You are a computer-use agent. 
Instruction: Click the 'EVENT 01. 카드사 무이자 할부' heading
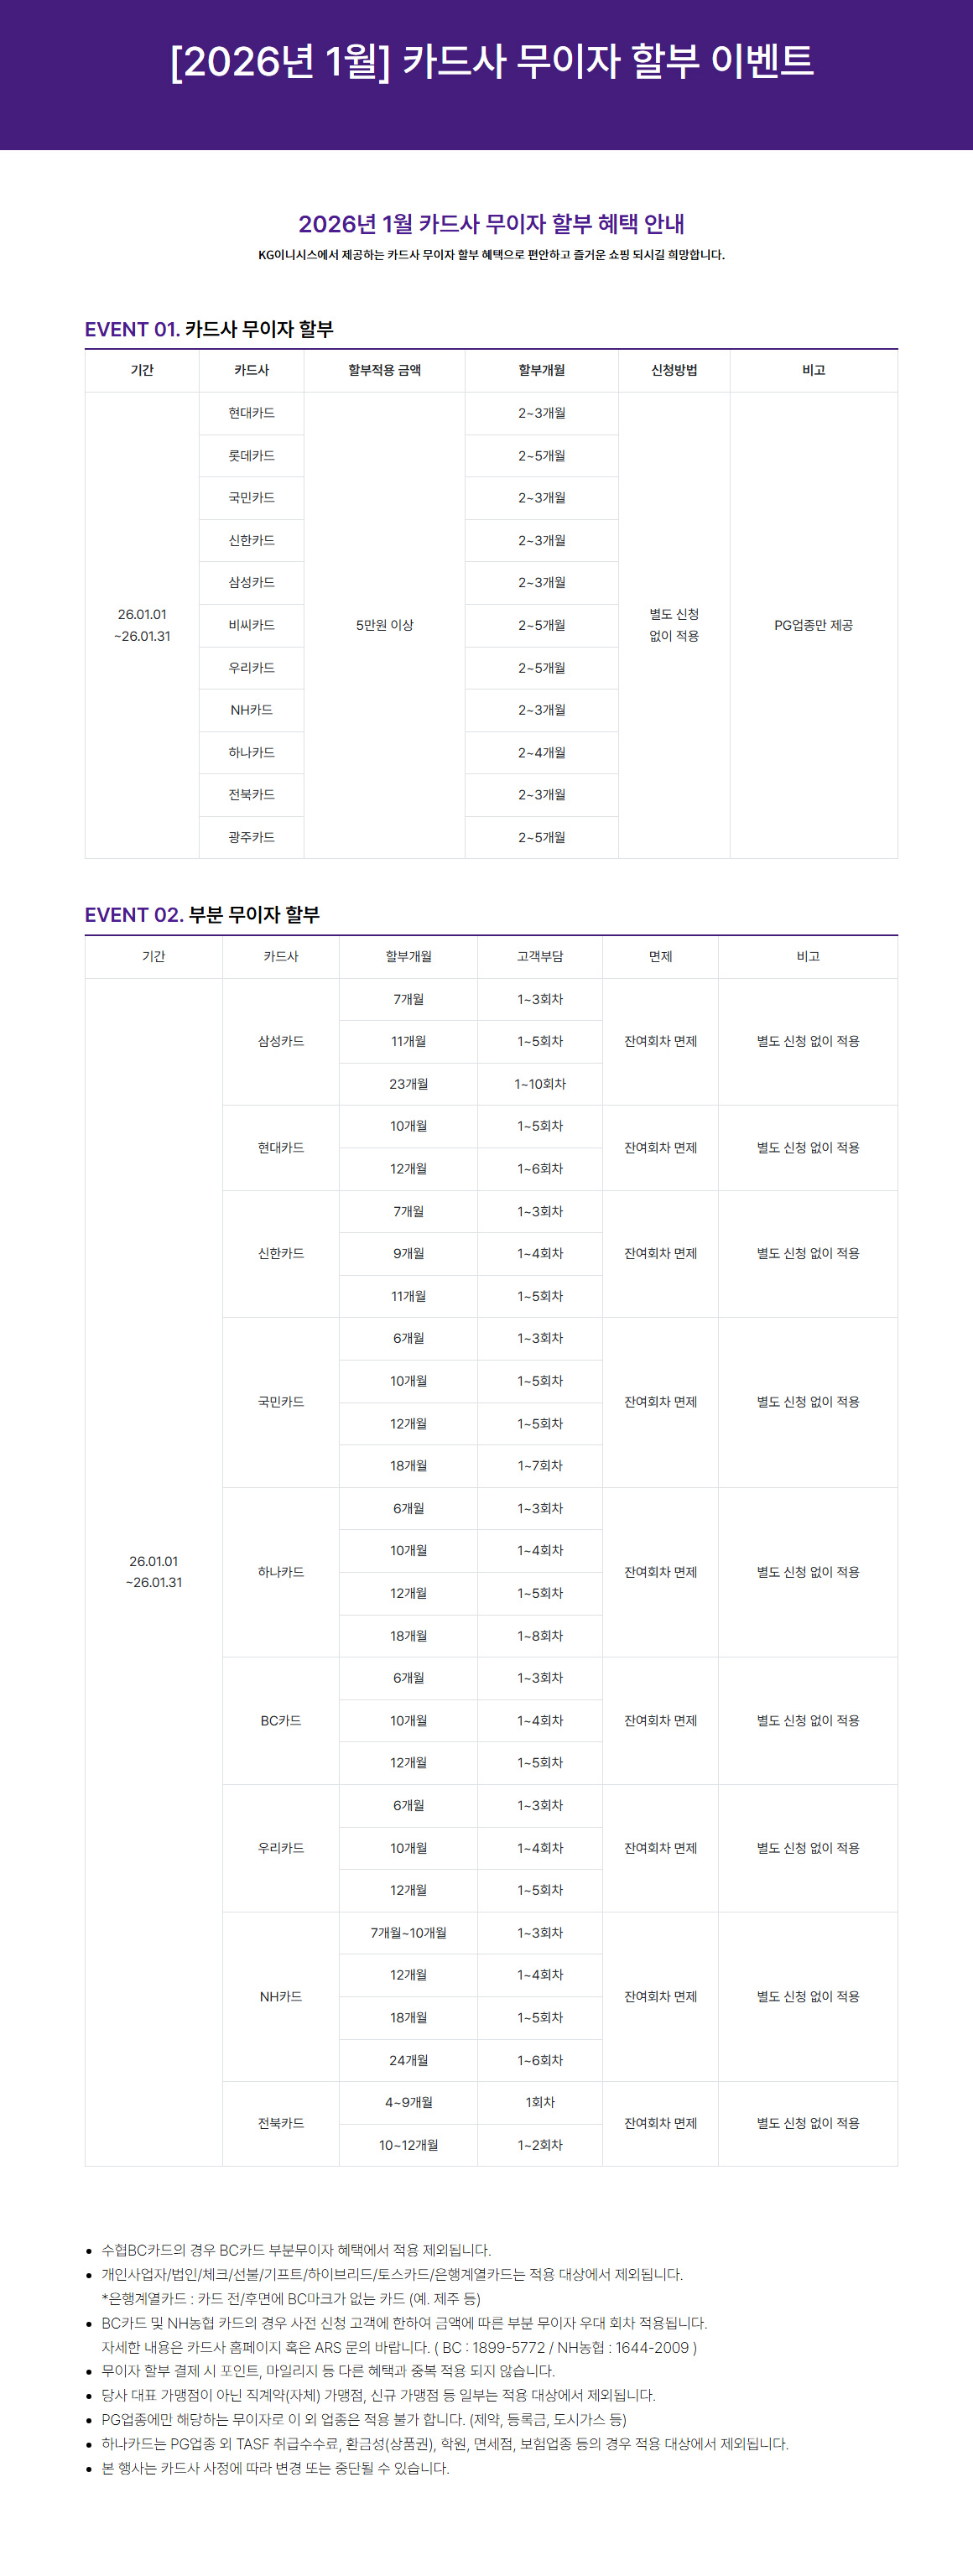pos(209,329)
